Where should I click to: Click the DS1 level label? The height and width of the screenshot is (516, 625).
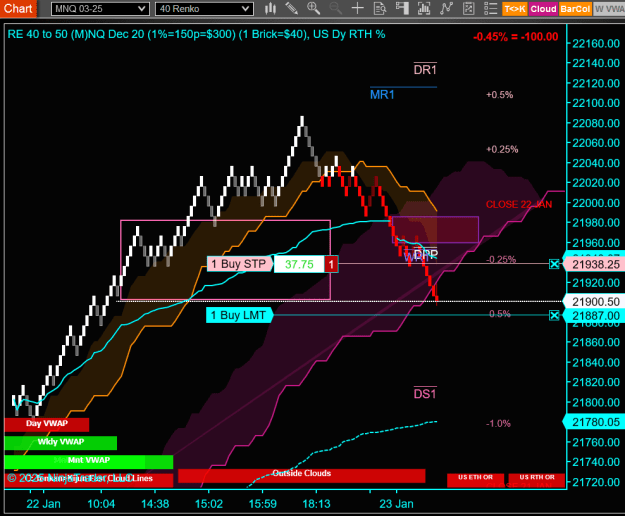425,394
